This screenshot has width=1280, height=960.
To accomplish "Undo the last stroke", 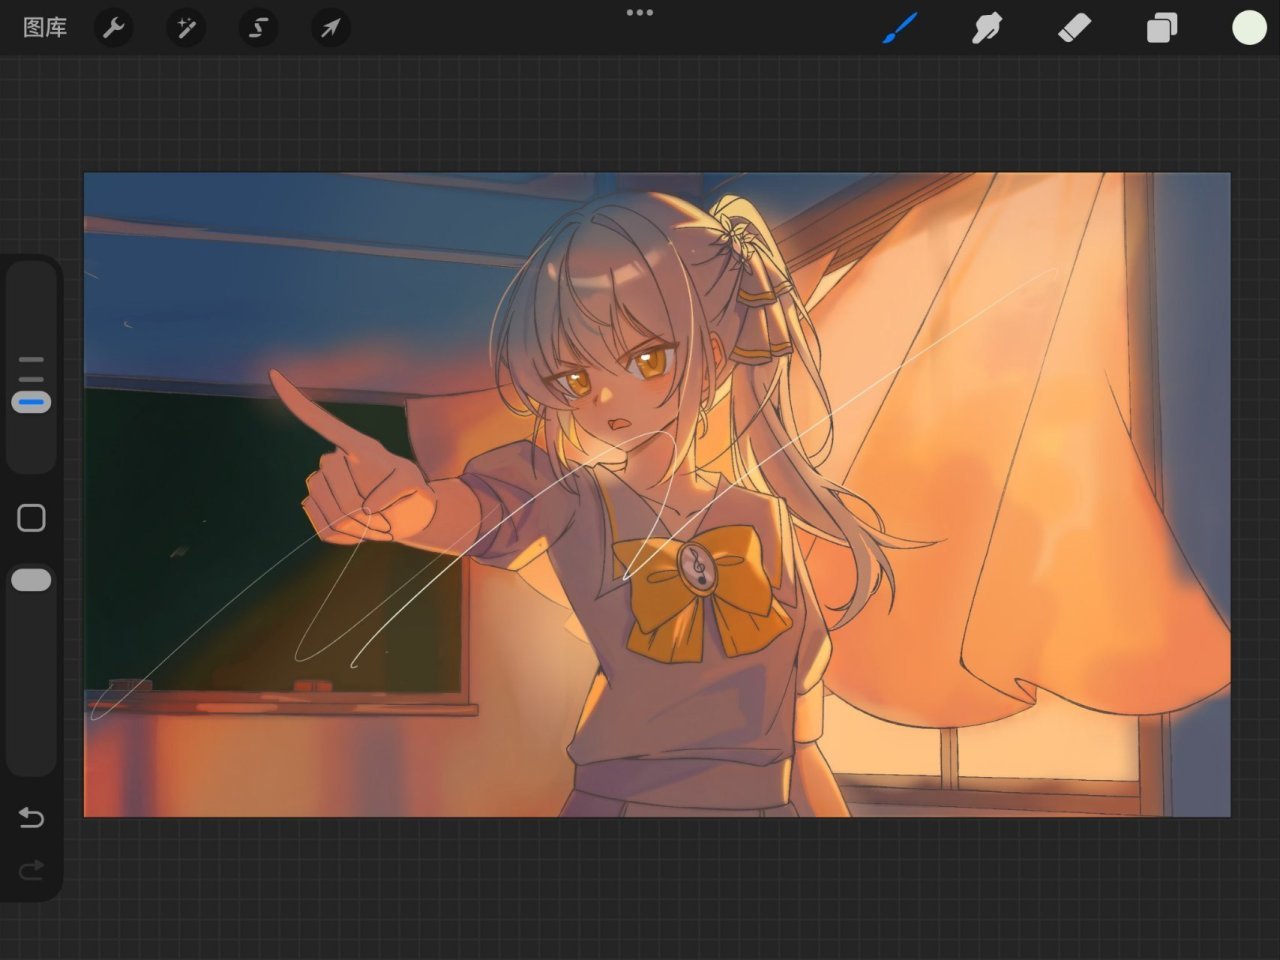I will coord(31,818).
